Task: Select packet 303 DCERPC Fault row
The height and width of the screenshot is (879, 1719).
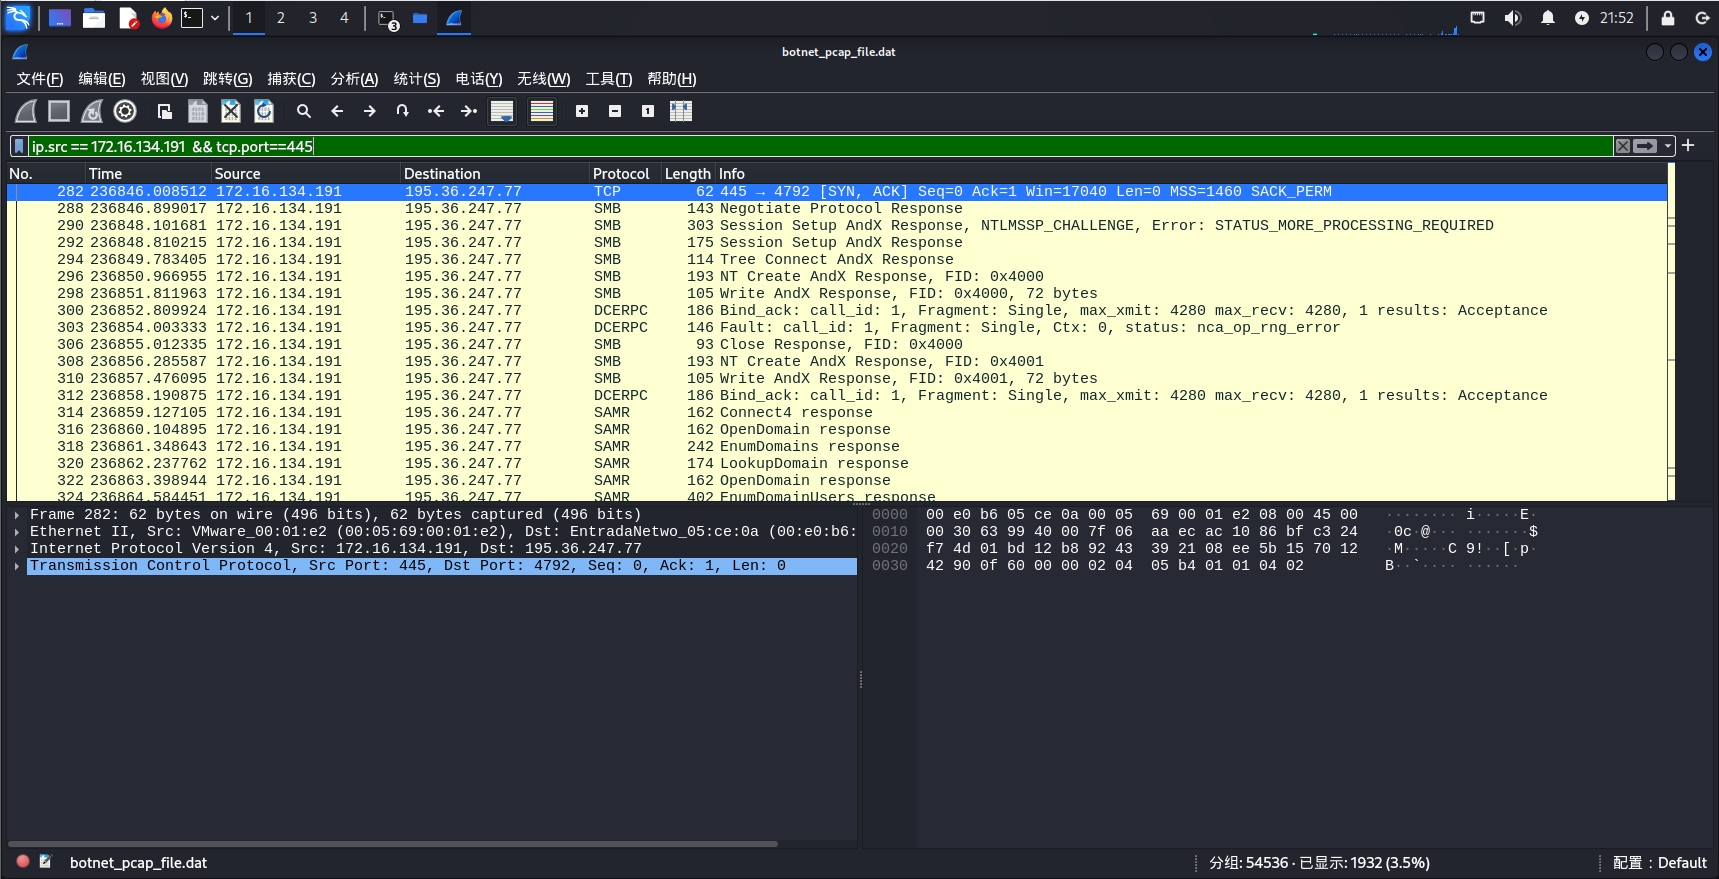Action: (x=837, y=327)
